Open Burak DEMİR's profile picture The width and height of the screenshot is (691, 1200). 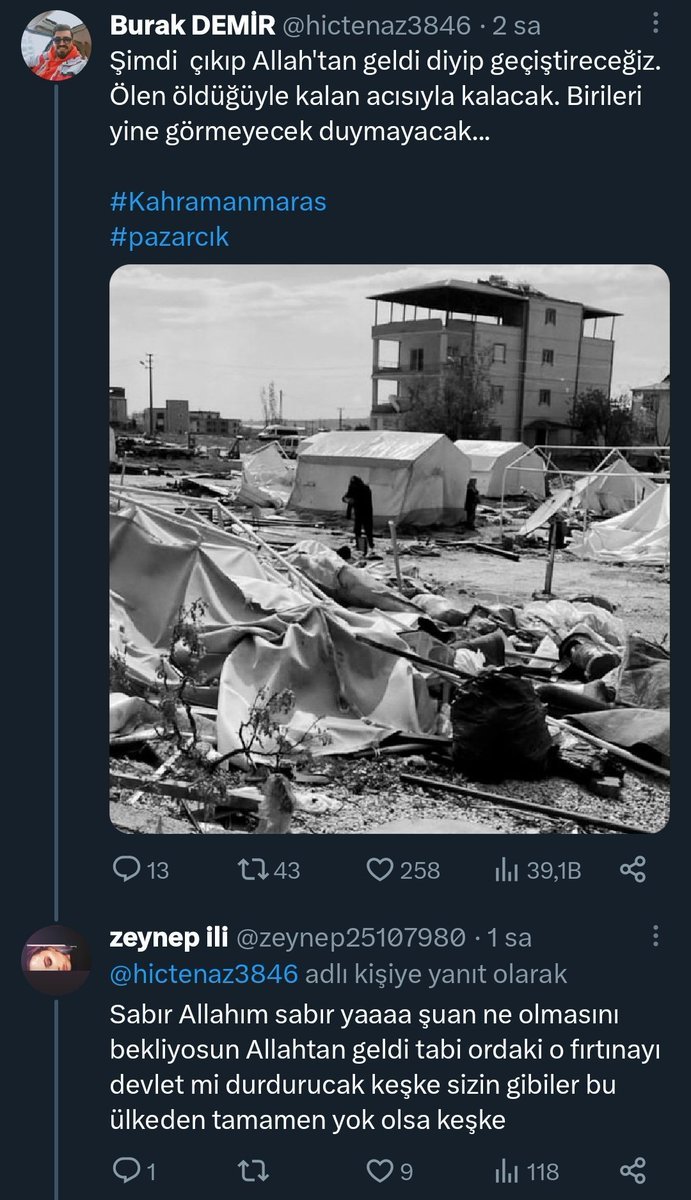tap(56, 46)
